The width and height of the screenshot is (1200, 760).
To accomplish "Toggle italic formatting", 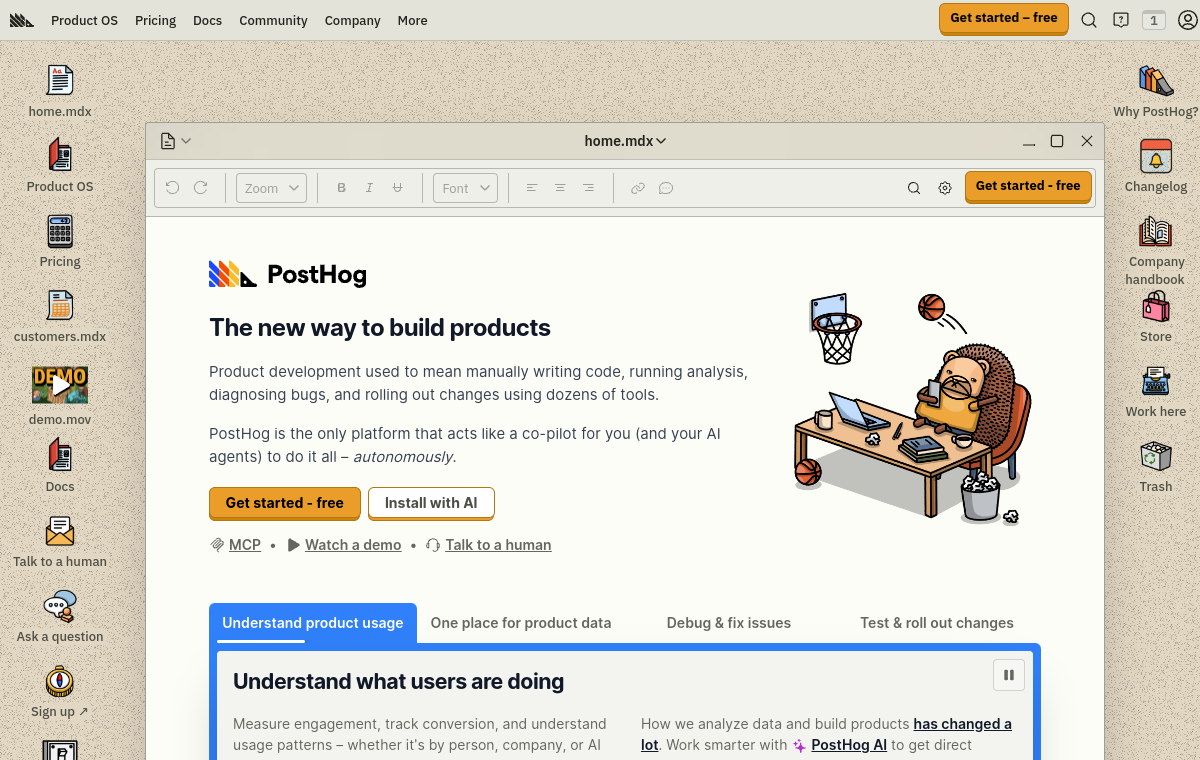I will (x=369, y=187).
